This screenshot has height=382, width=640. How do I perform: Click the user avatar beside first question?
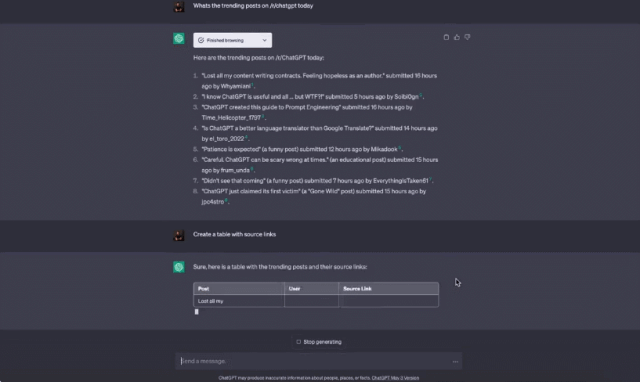pyautogui.click(x=179, y=7)
